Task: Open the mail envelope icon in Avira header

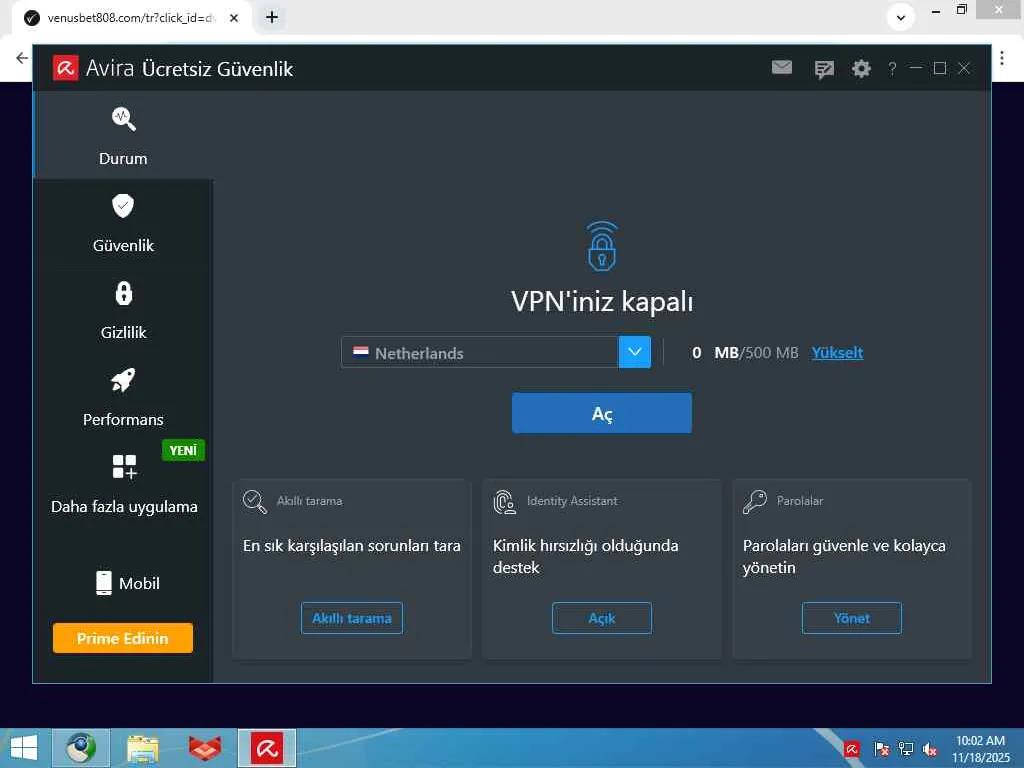Action: (782, 67)
